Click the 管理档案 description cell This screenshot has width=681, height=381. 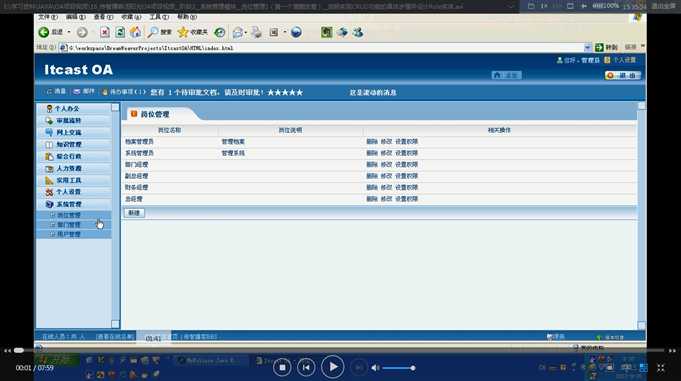pyautogui.click(x=233, y=142)
